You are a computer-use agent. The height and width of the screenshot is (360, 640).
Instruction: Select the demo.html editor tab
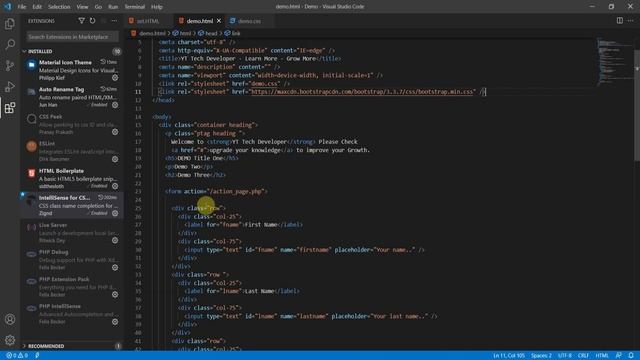pyautogui.click(x=200, y=21)
